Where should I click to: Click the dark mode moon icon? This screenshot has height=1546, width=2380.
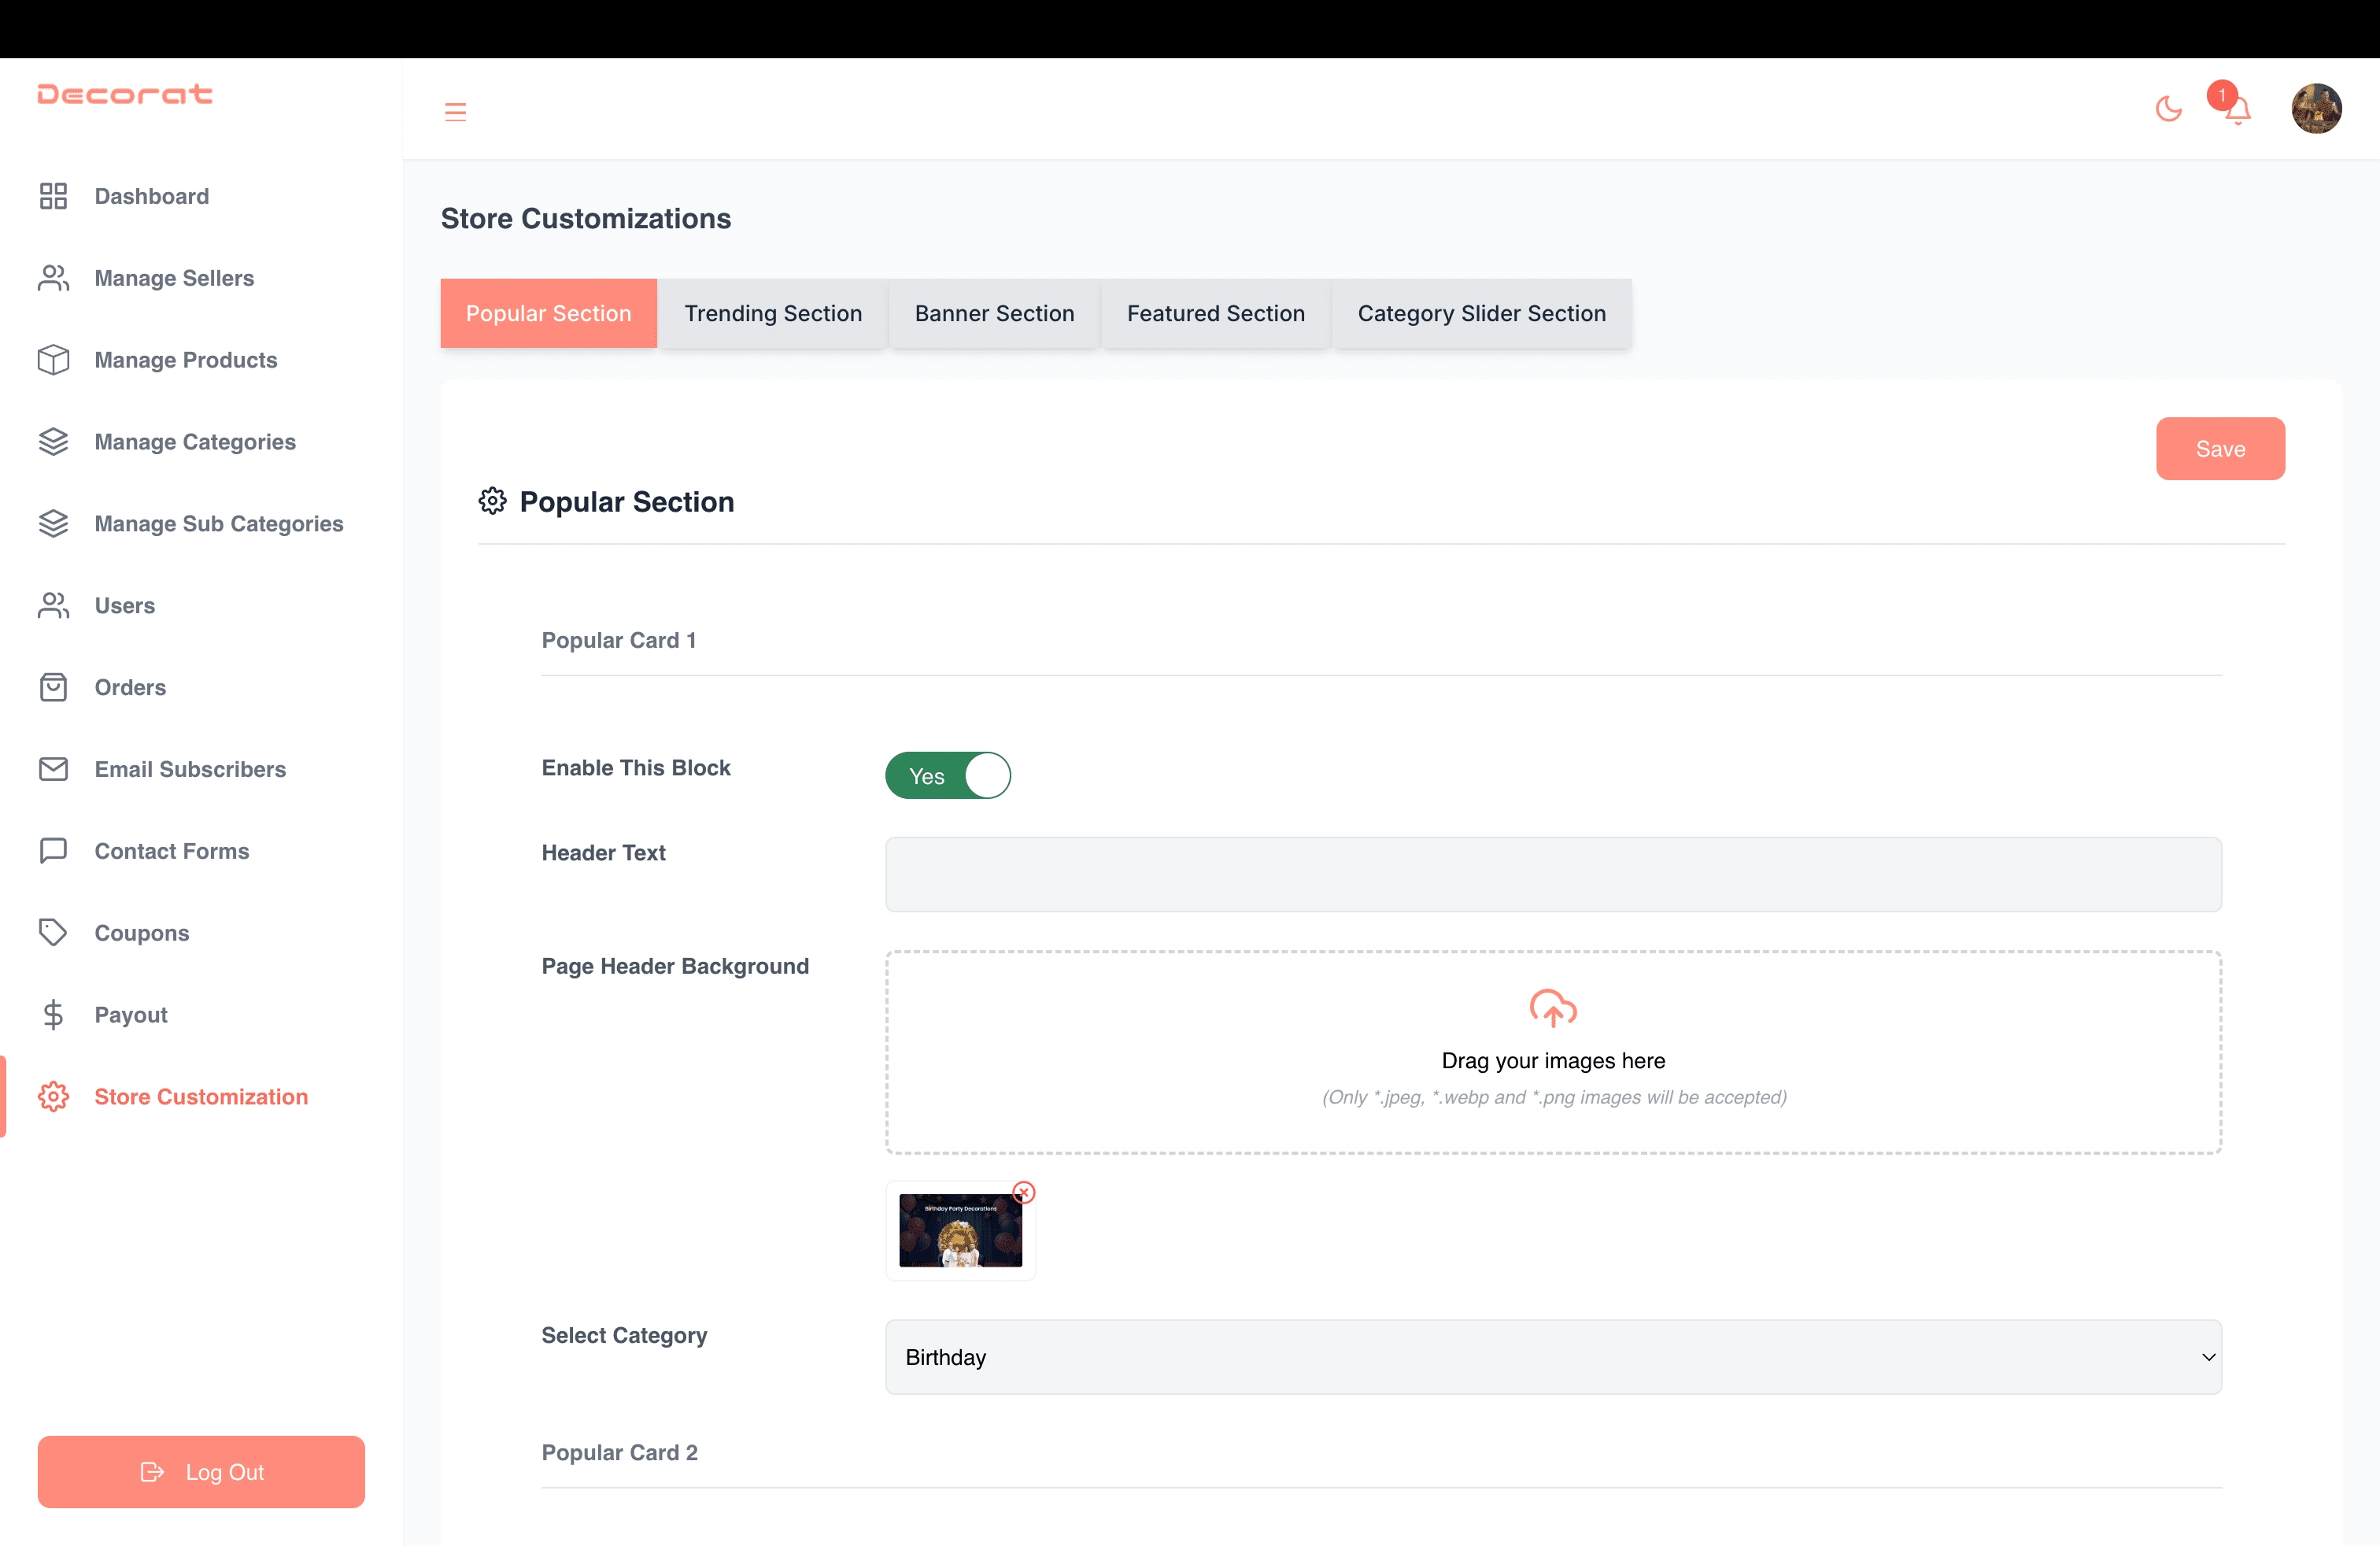[2170, 109]
